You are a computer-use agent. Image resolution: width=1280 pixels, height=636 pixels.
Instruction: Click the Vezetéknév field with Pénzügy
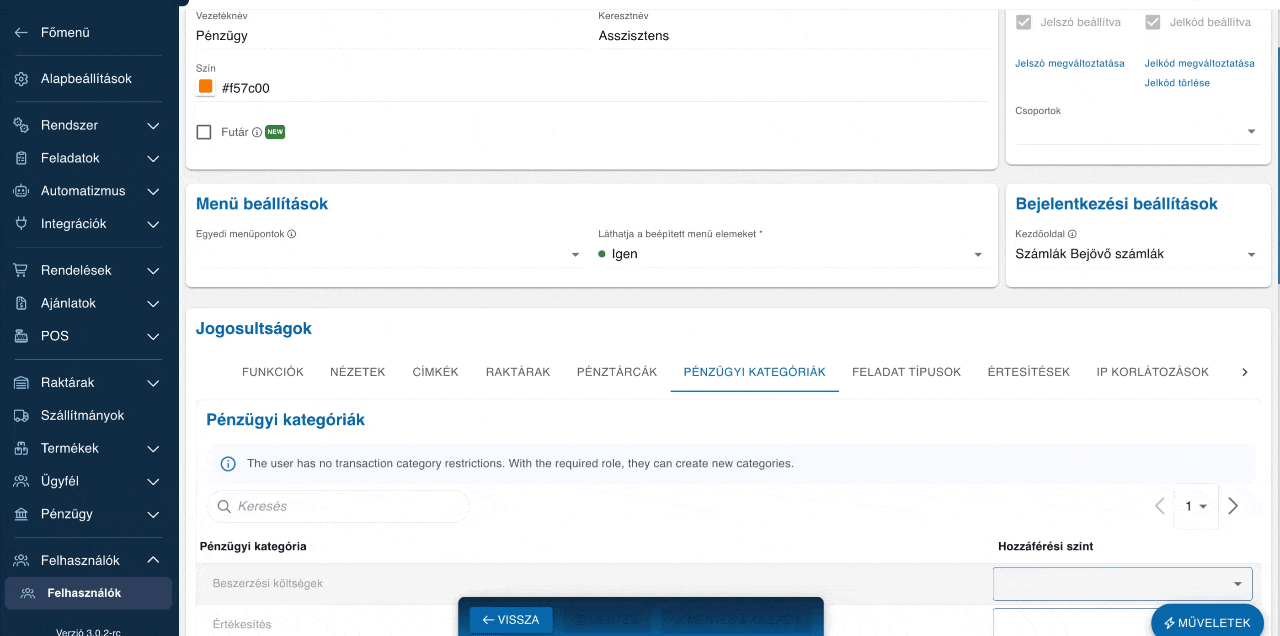point(390,36)
